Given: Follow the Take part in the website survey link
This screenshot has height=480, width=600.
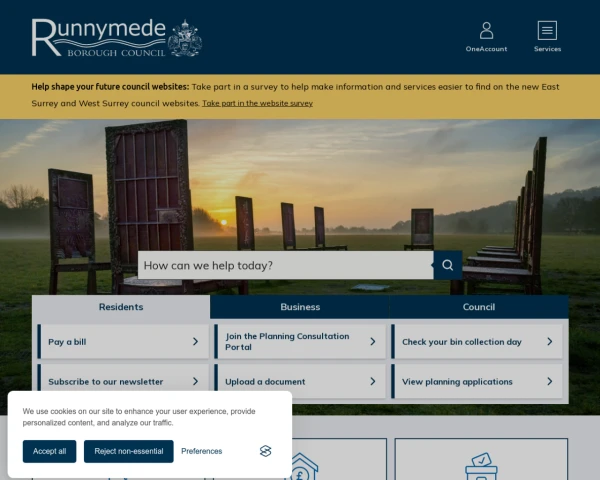Looking at the screenshot, I should coord(258,103).
